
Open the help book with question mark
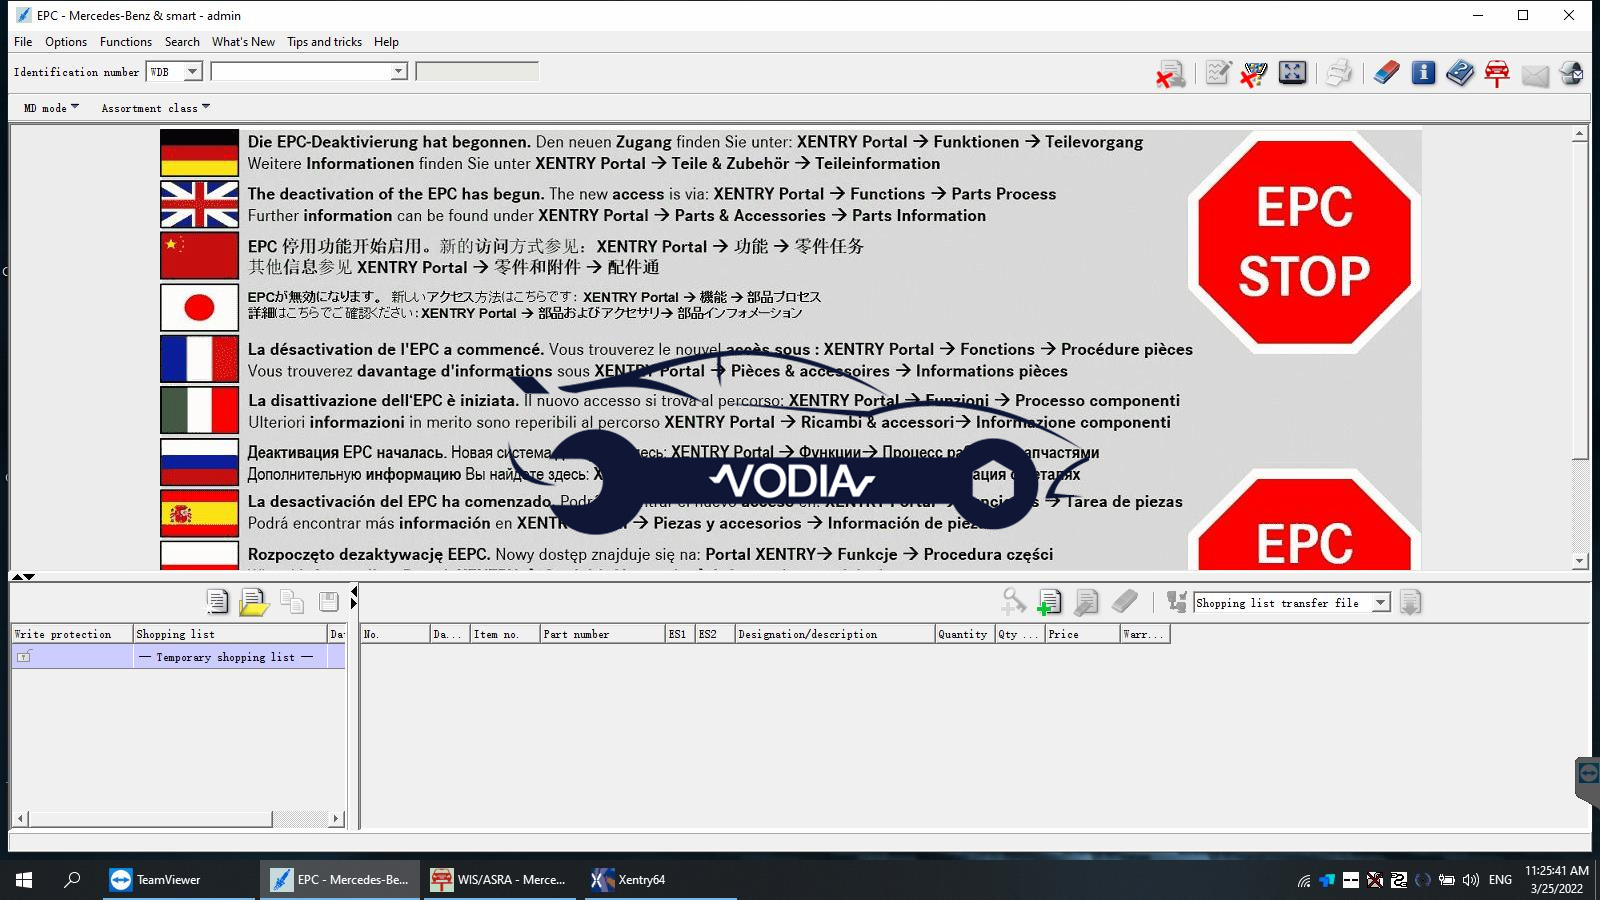pyautogui.click(x=1460, y=73)
